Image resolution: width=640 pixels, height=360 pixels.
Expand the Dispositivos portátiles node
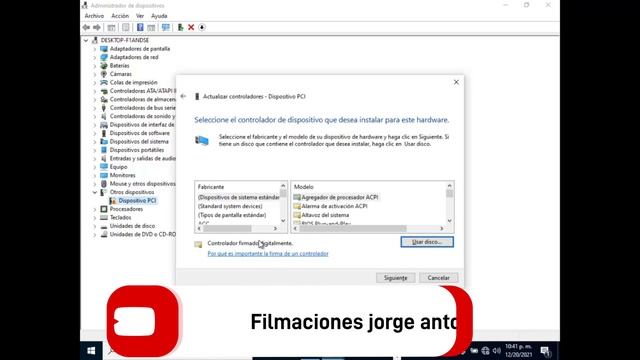tap(95, 150)
